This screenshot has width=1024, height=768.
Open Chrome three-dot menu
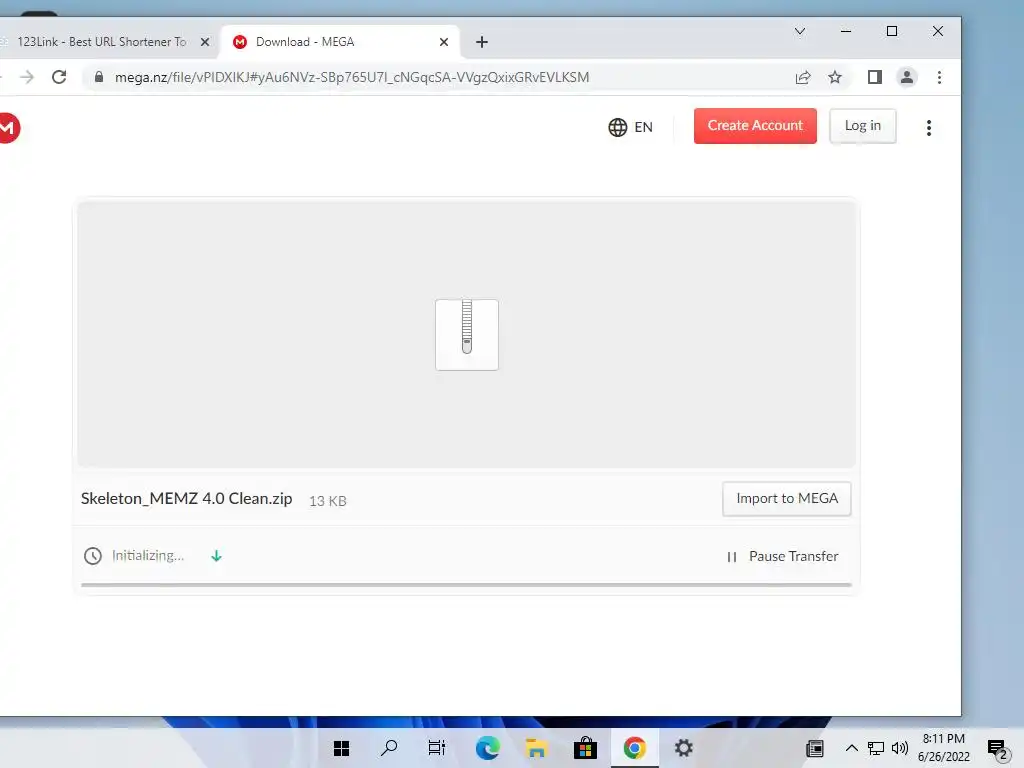[939, 77]
